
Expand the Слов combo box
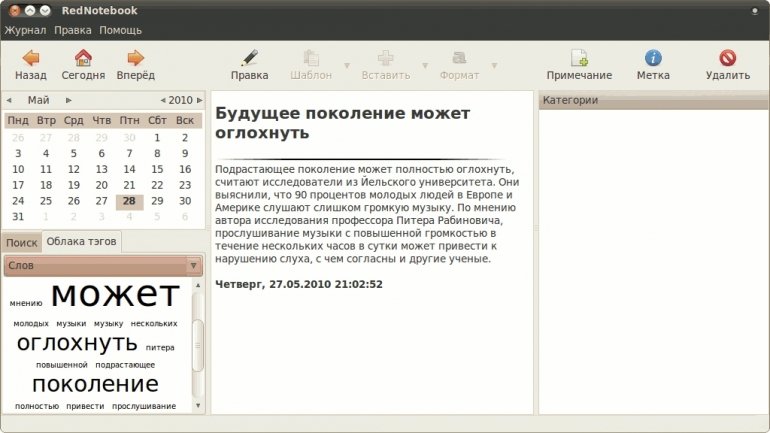coord(193,266)
